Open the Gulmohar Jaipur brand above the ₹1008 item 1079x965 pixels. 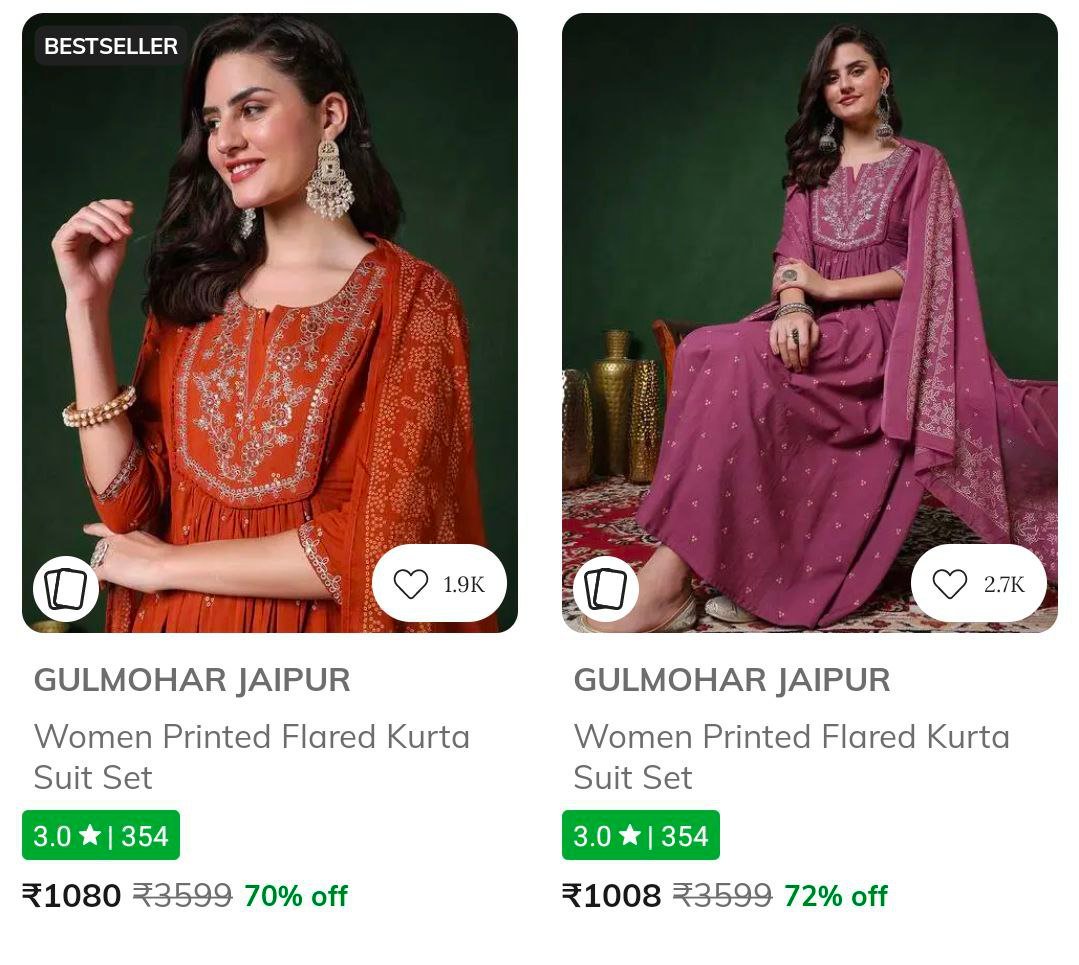(x=732, y=680)
